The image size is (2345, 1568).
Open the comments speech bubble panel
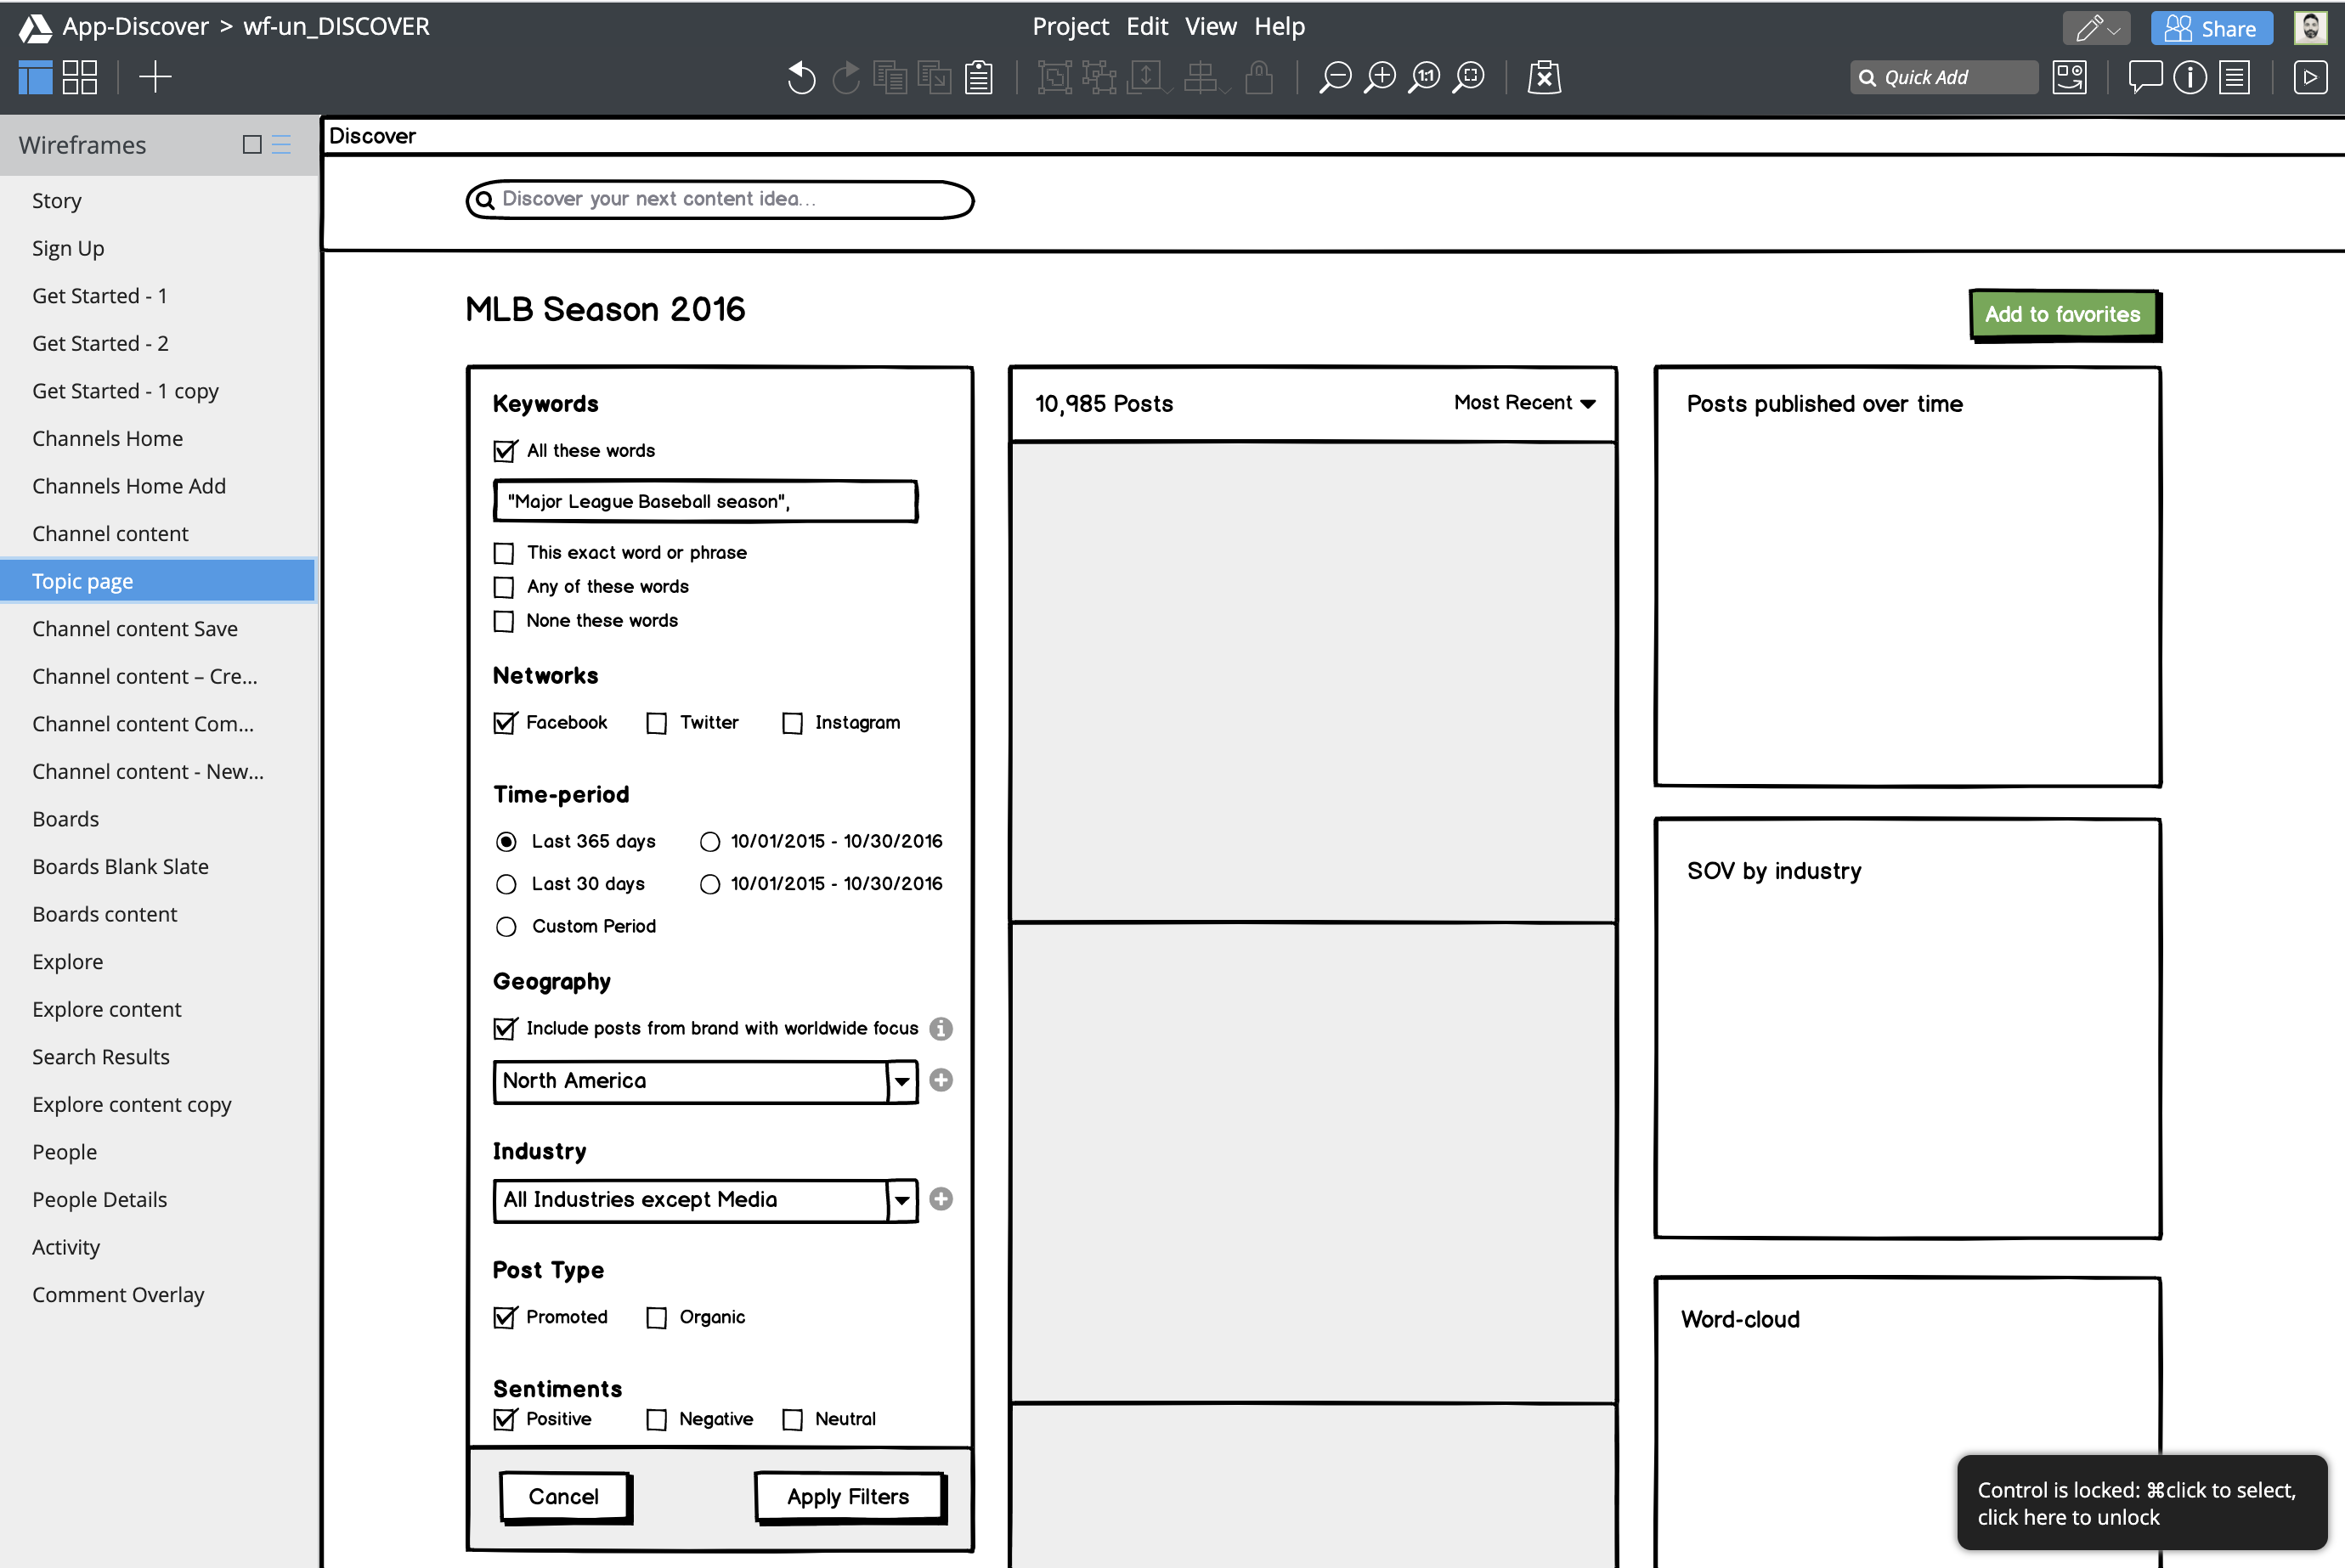click(x=2144, y=77)
